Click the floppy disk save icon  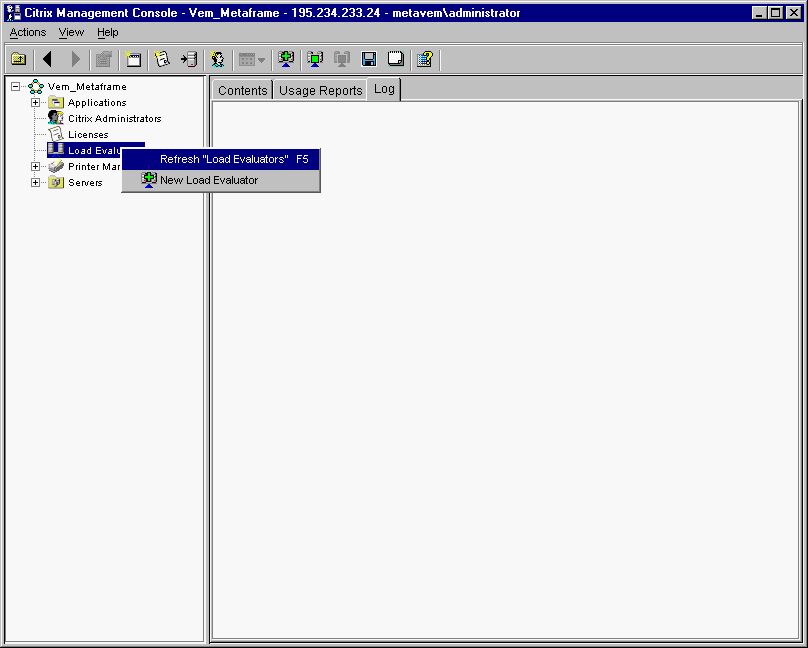click(x=369, y=59)
